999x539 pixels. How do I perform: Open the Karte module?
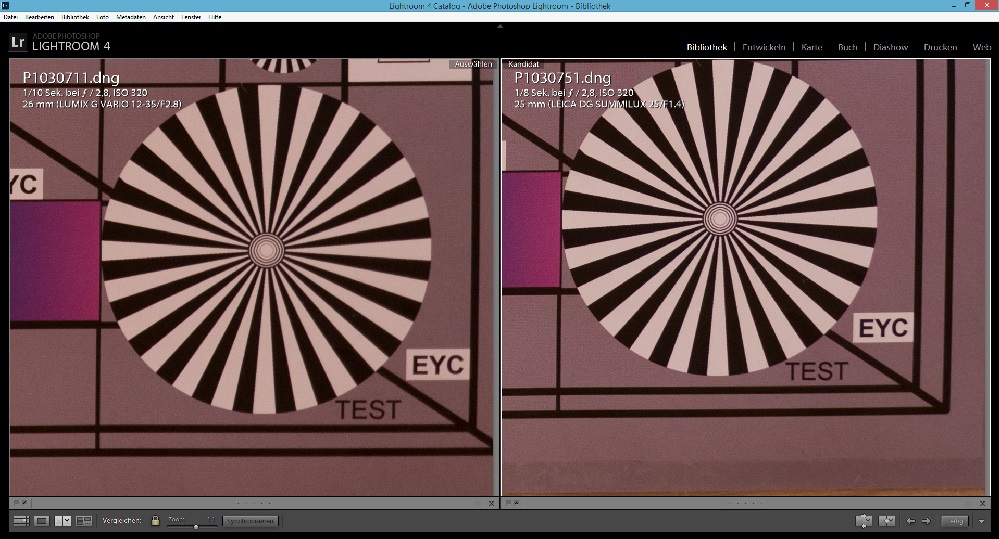pos(812,47)
